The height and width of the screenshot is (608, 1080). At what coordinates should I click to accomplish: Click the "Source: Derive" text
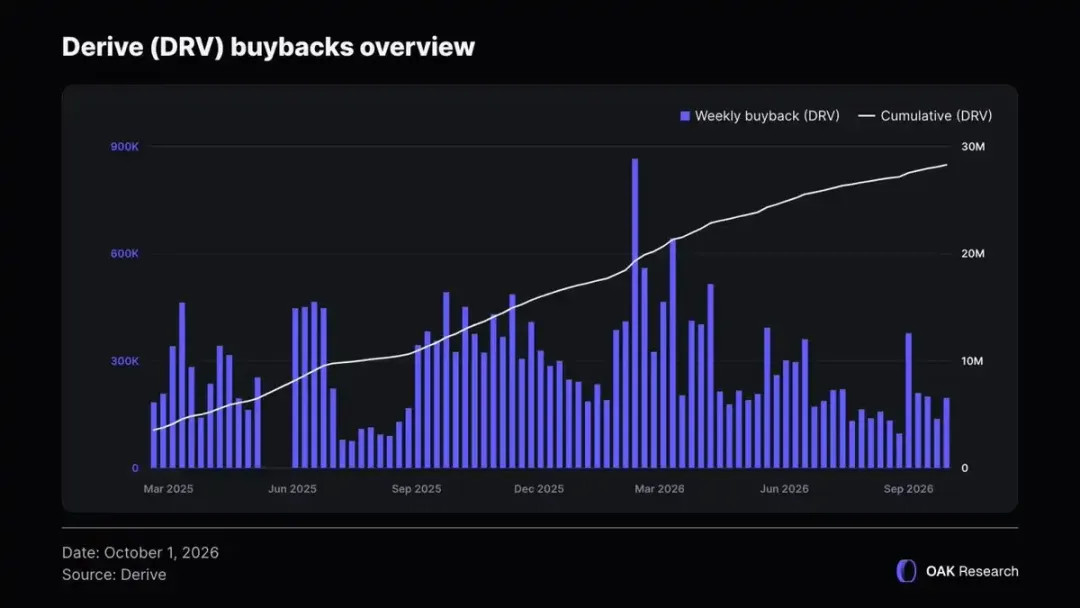[114, 574]
